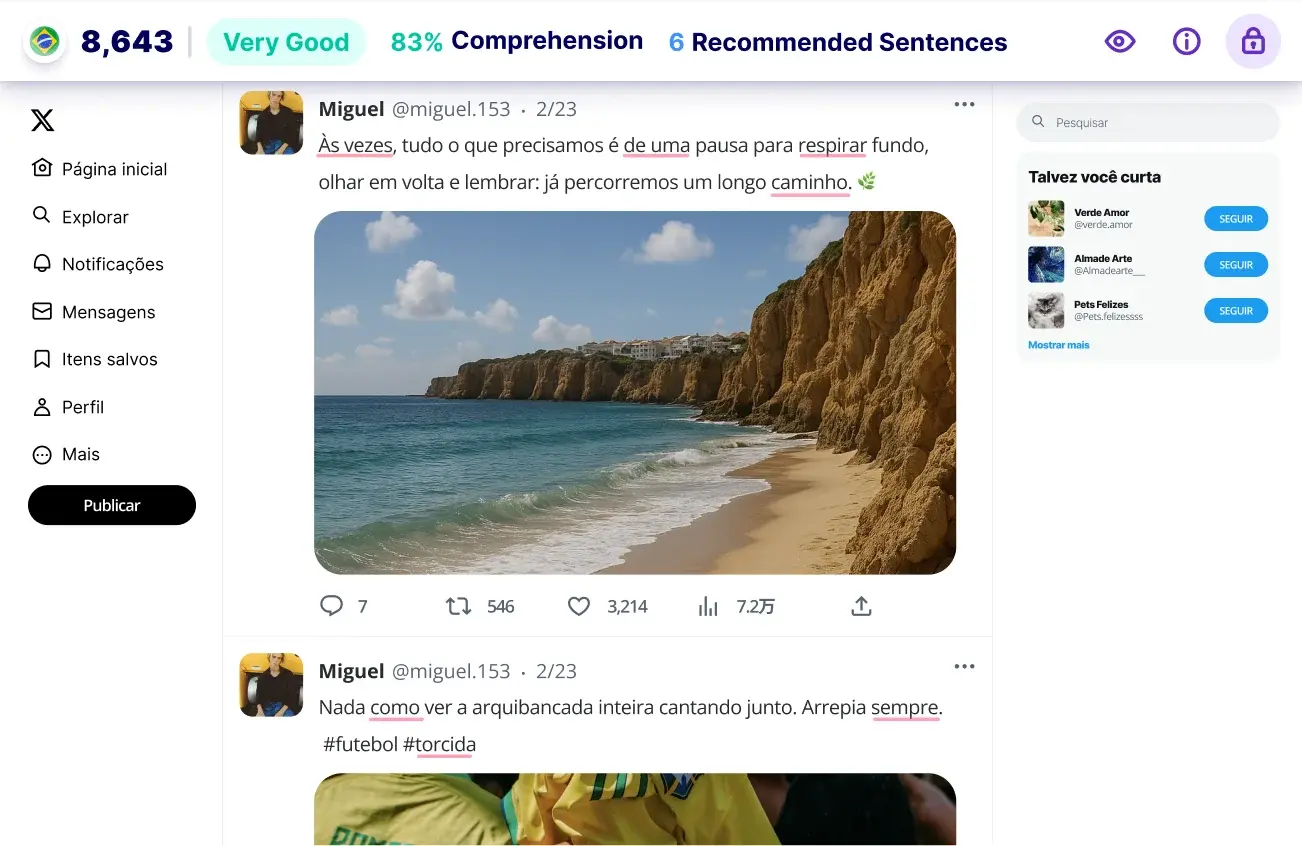Reply to the beach post via comment icon
Image resolution: width=1302 pixels, height=846 pixels.
[331, 606]
